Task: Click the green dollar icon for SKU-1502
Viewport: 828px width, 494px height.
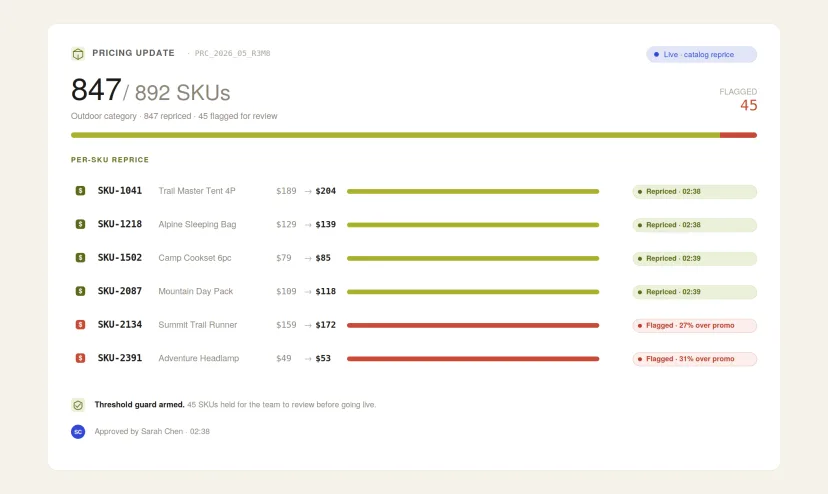Action: pos(80,257)
